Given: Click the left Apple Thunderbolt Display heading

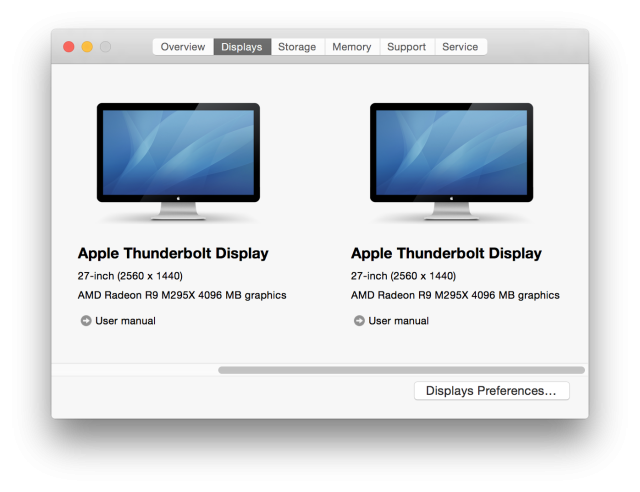Looking at the screenshot, I should [173, 254].
